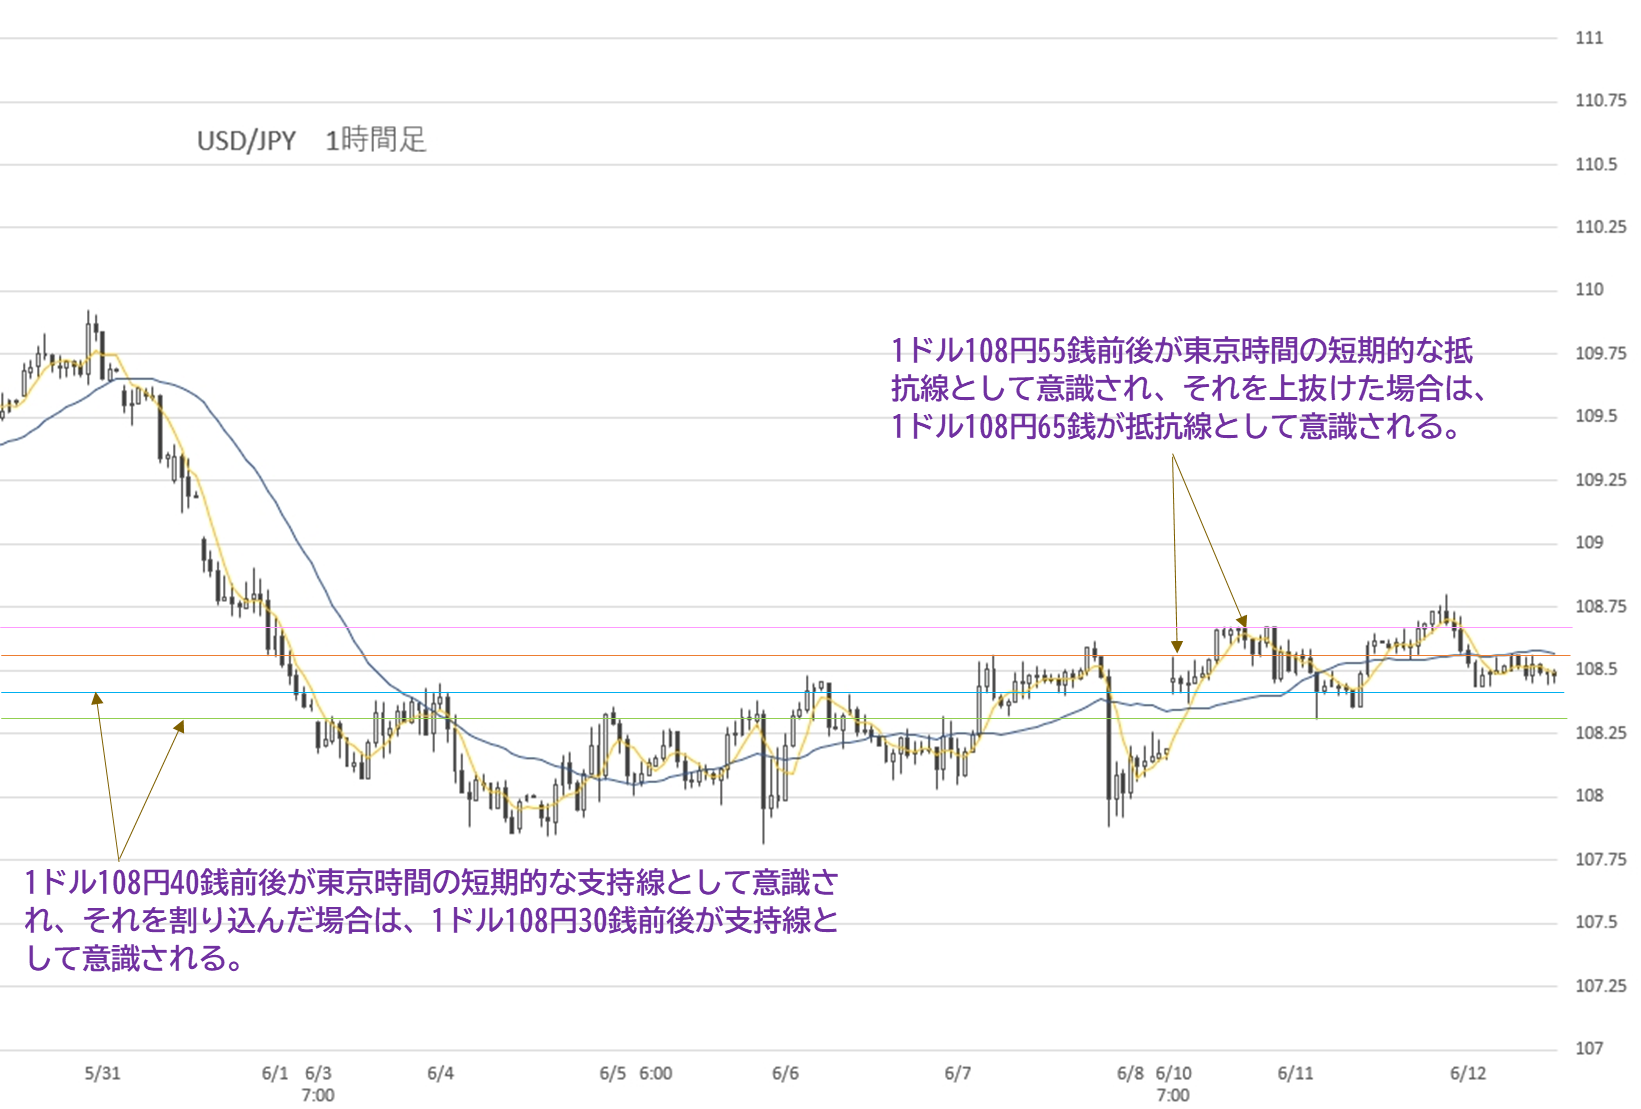The width and height of the screenshot is (1641, 1109).
Task: Click the 6/3 7:00 date label
Action: click(318, 1084)
